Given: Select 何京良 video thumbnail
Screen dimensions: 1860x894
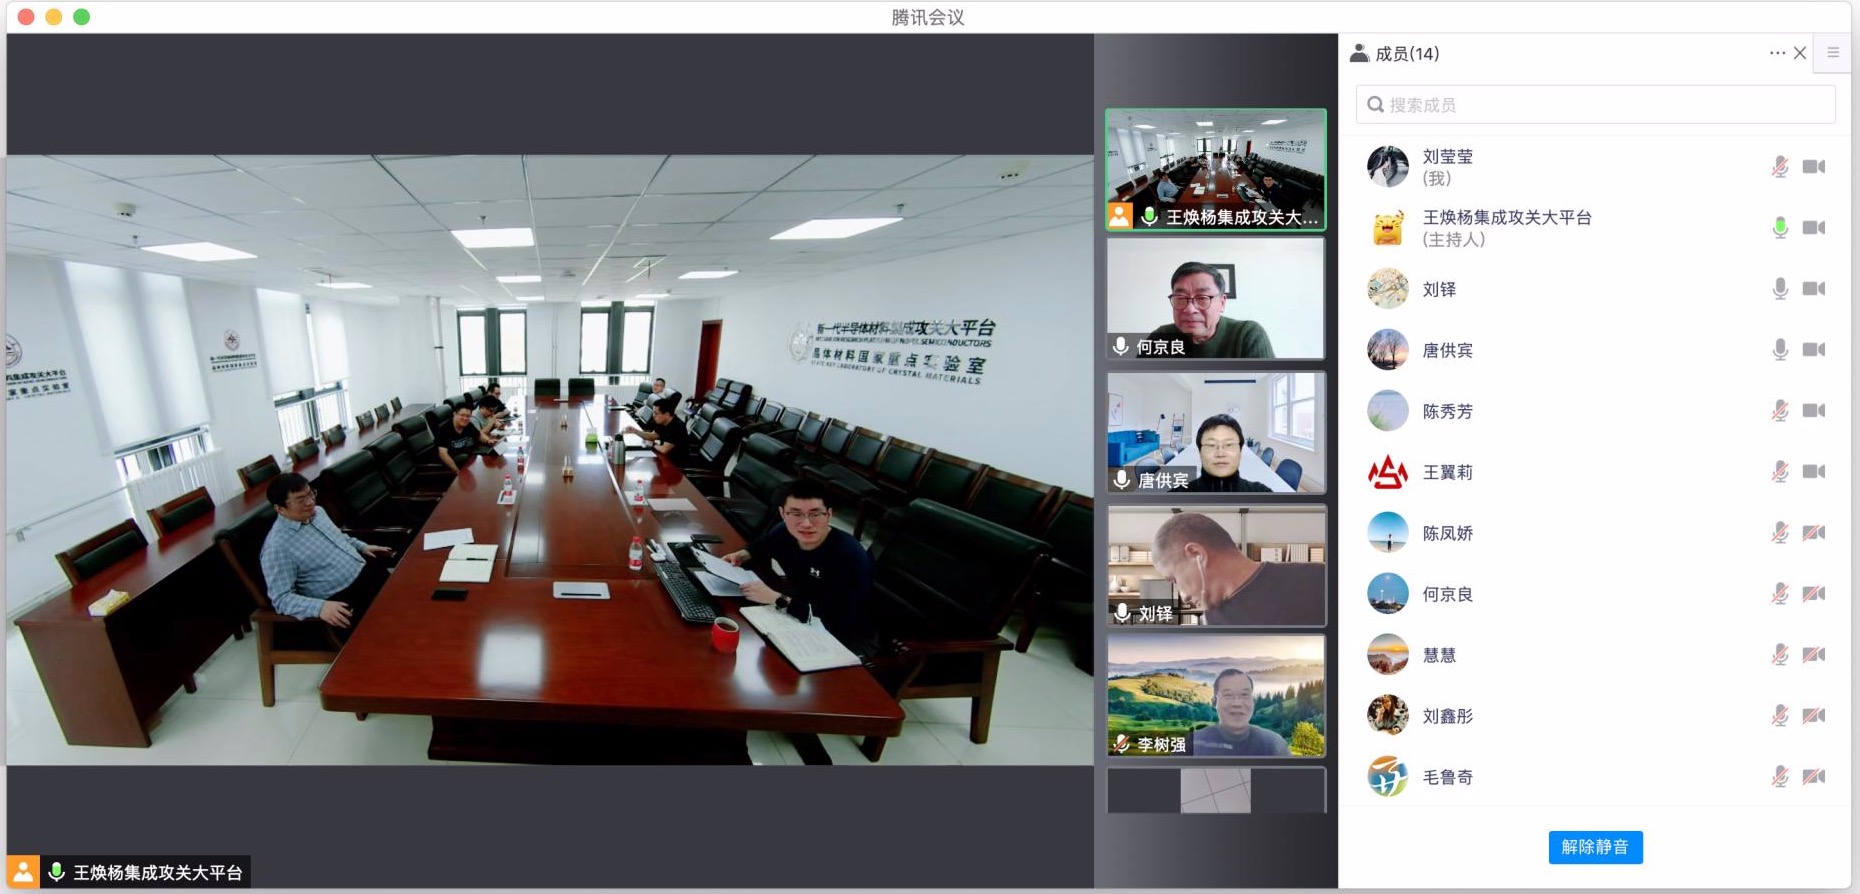Looking at the screenshot, I should point(1215,298).
